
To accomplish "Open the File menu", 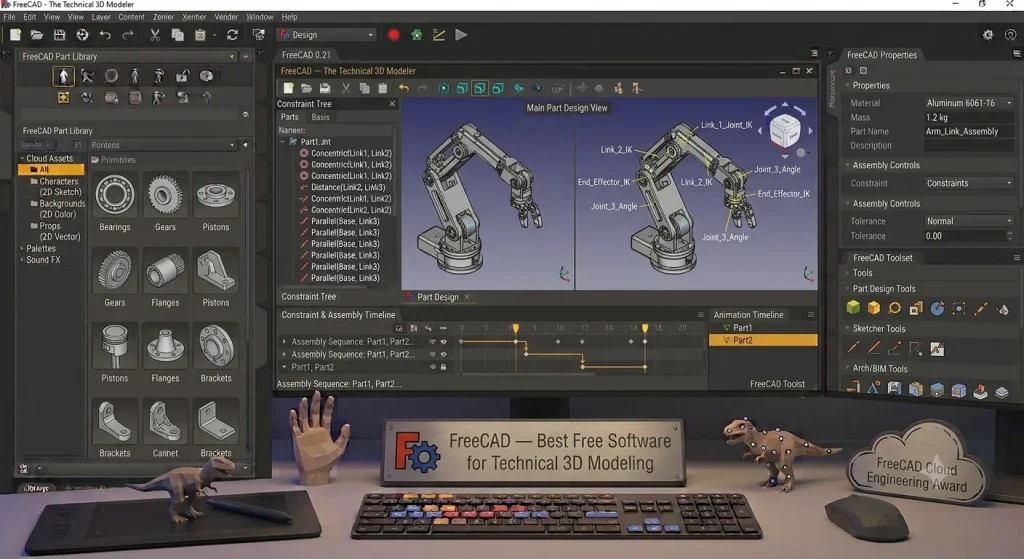I will [9, 17].
